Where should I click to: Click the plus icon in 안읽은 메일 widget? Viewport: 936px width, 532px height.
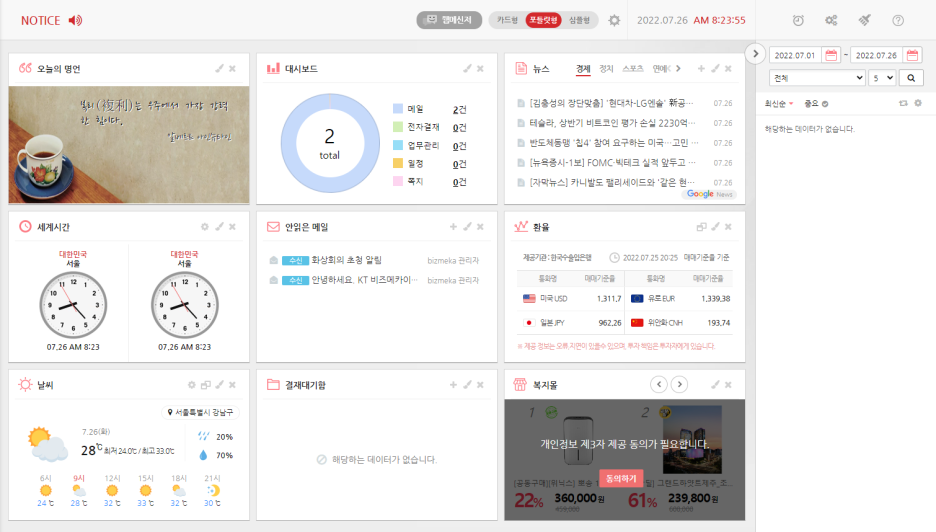[453, 227]
